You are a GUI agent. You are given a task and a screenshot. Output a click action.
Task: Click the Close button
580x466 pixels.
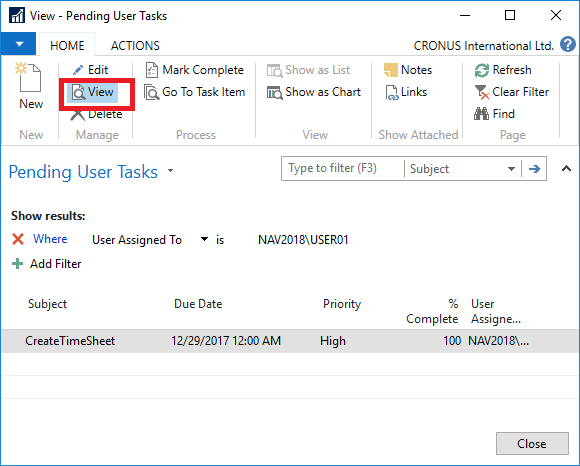532,443
